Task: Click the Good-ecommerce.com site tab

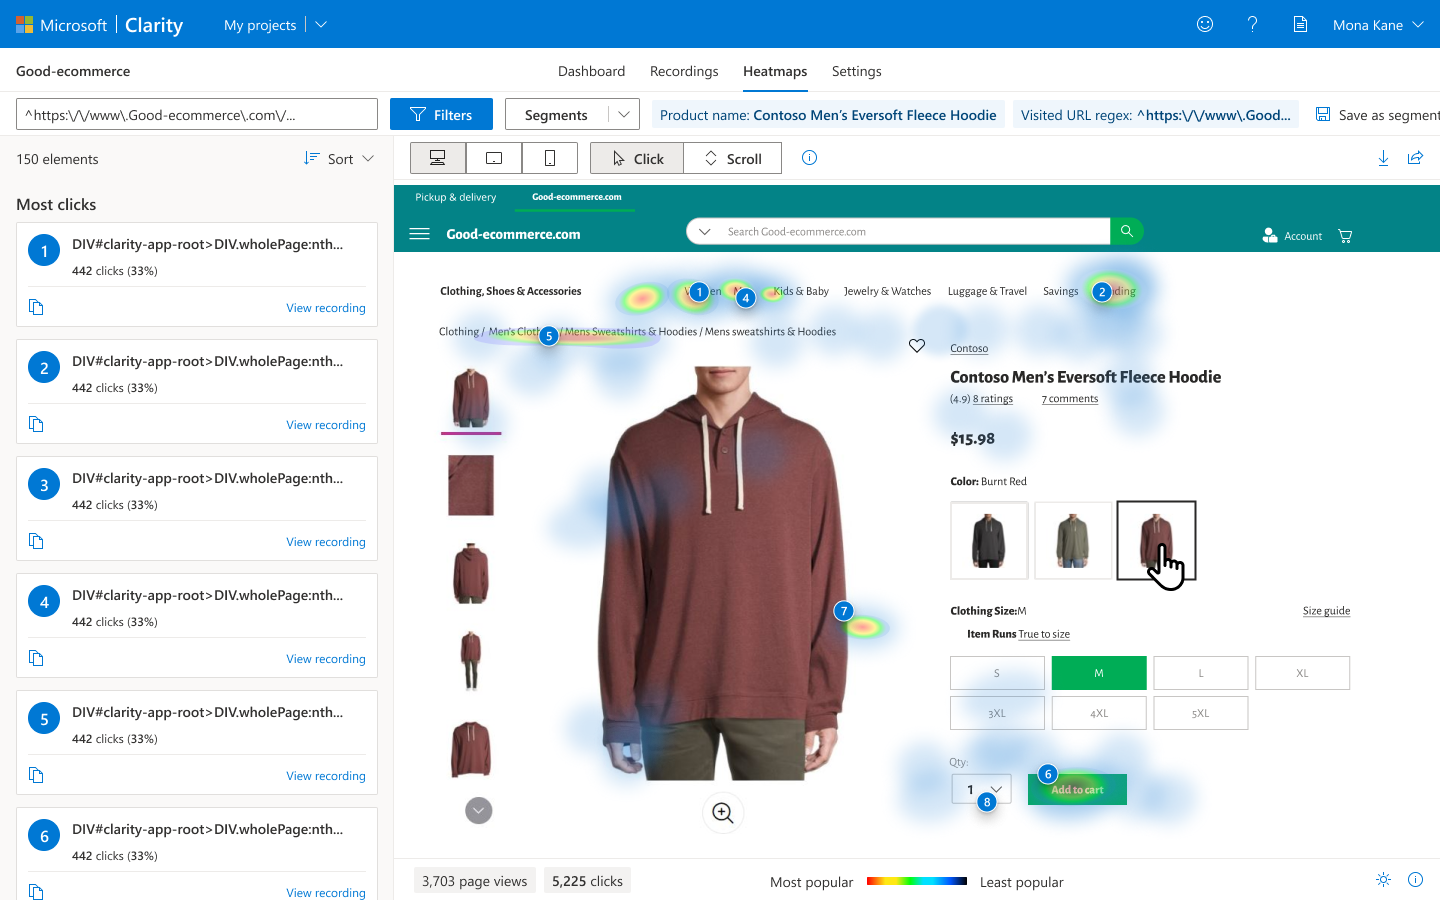Action: (577, 197)
